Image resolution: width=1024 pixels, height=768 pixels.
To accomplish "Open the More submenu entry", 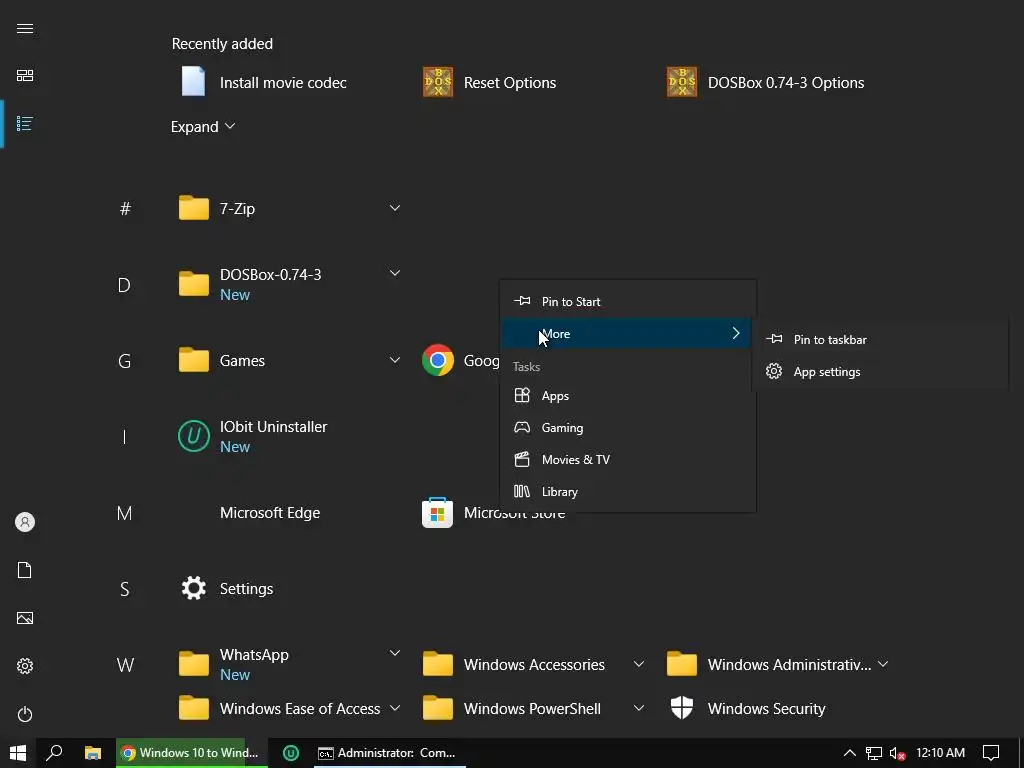I will 628,333.
